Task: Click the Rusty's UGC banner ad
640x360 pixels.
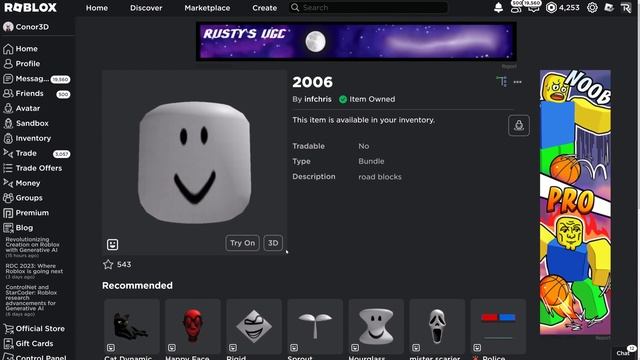Action: pos(356,42)
